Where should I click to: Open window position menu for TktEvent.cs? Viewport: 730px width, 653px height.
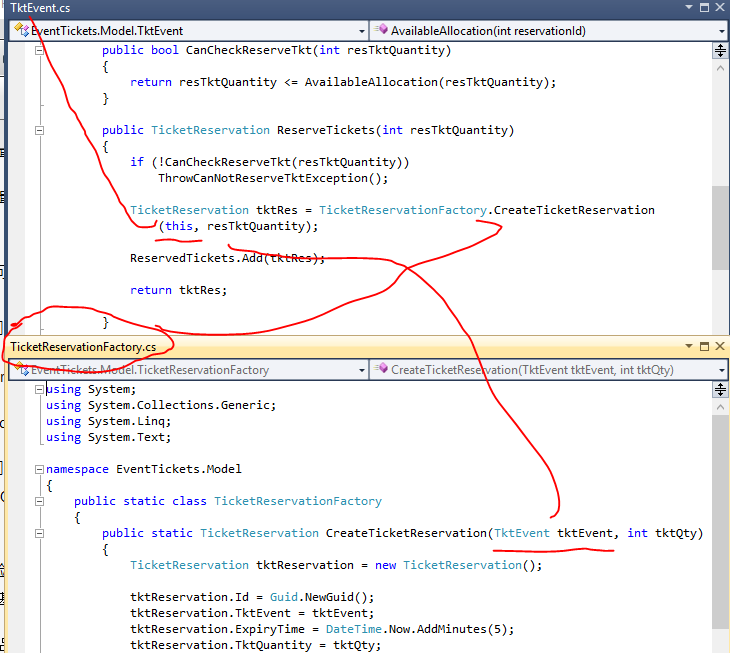click(689, 7)
